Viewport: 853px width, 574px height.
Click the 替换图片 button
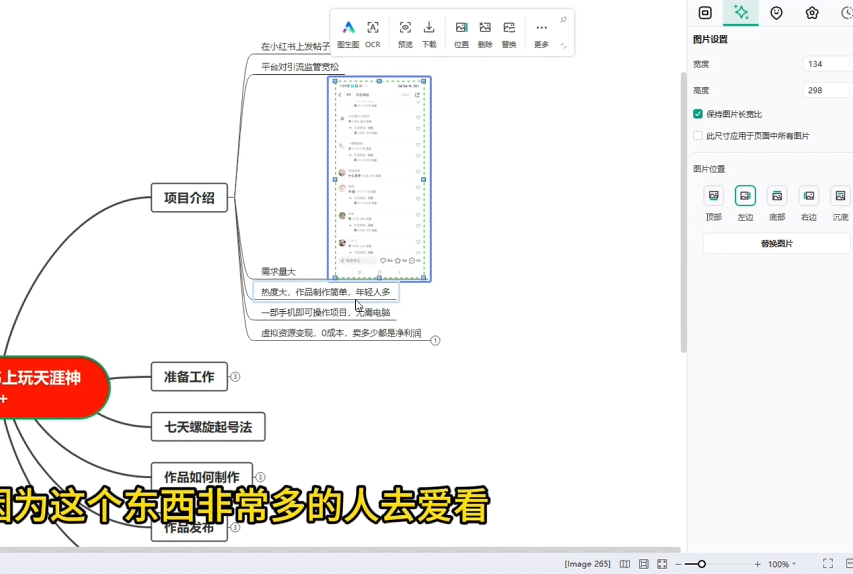pyautogui.click(x=777, y=244)
